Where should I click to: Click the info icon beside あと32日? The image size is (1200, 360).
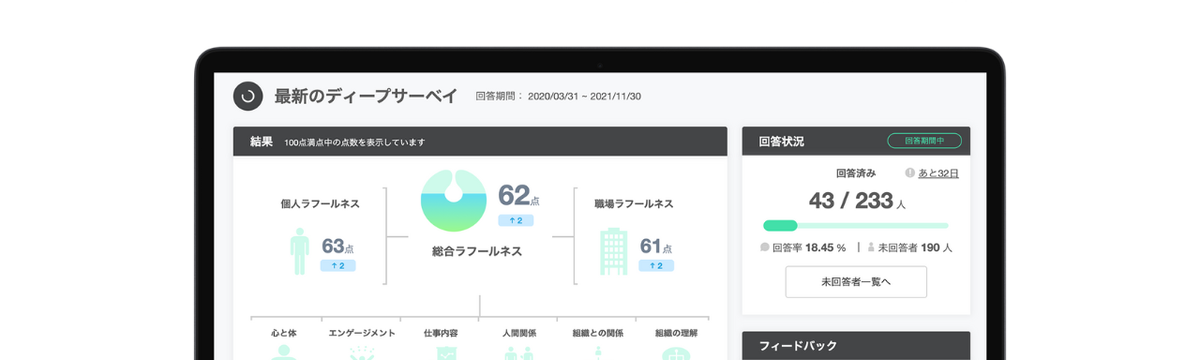[x=909, y=173]
